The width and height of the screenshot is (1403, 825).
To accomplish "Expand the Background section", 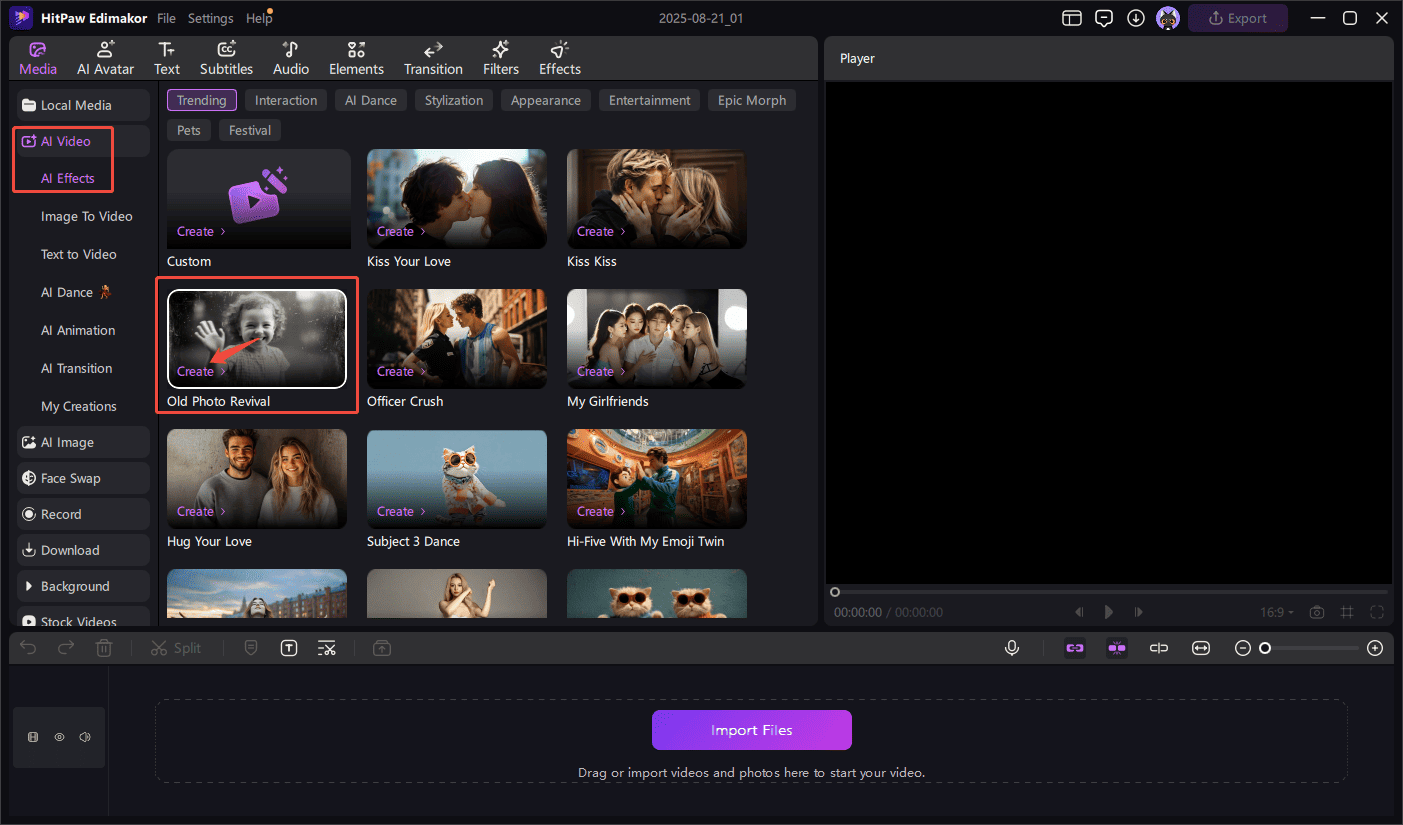I will (83, 586).
